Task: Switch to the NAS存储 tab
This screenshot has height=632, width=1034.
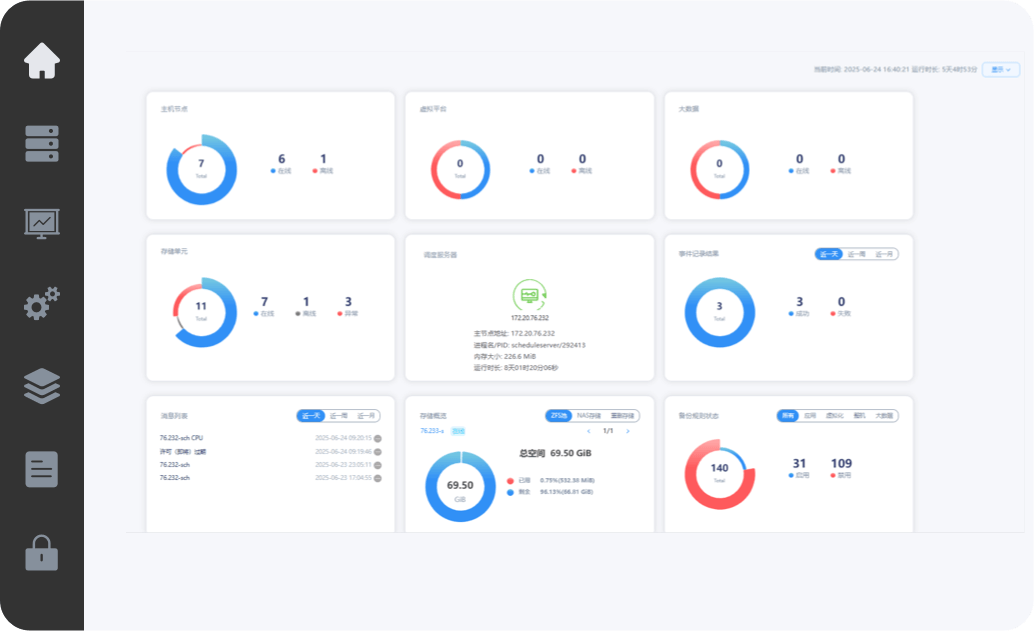Action: click(589, 415)
